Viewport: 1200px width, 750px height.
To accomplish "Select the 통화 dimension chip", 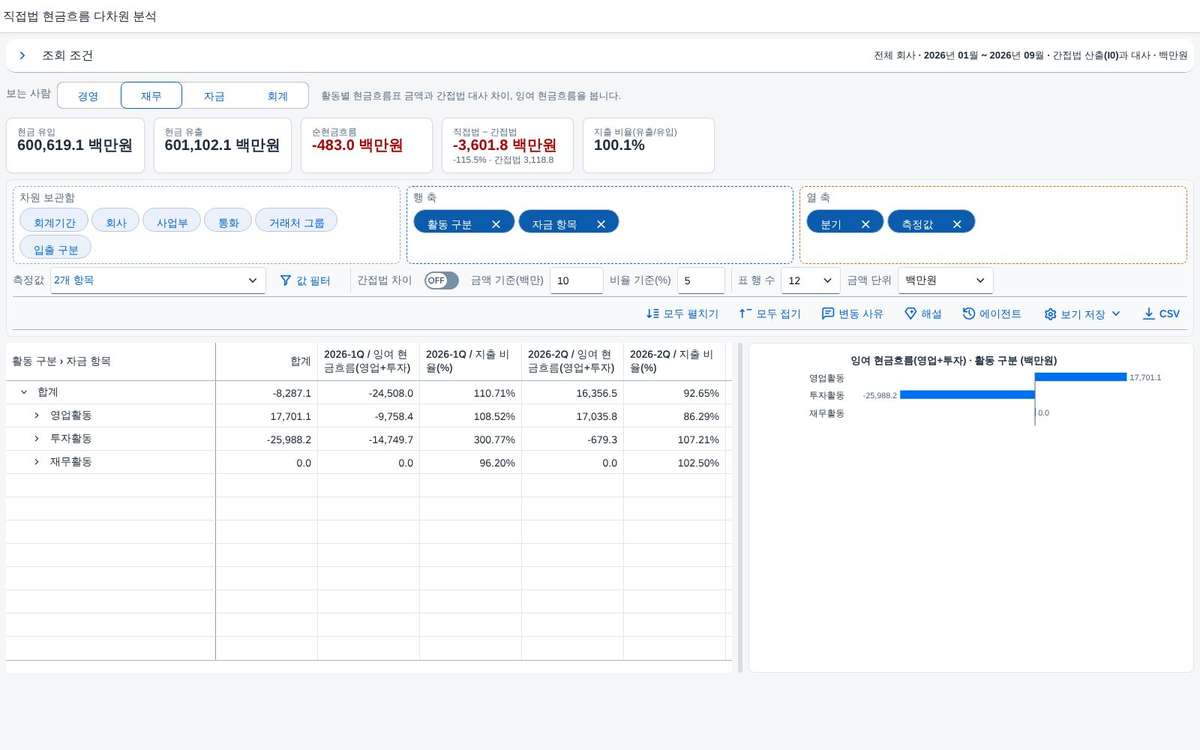I will pos(228,222).
